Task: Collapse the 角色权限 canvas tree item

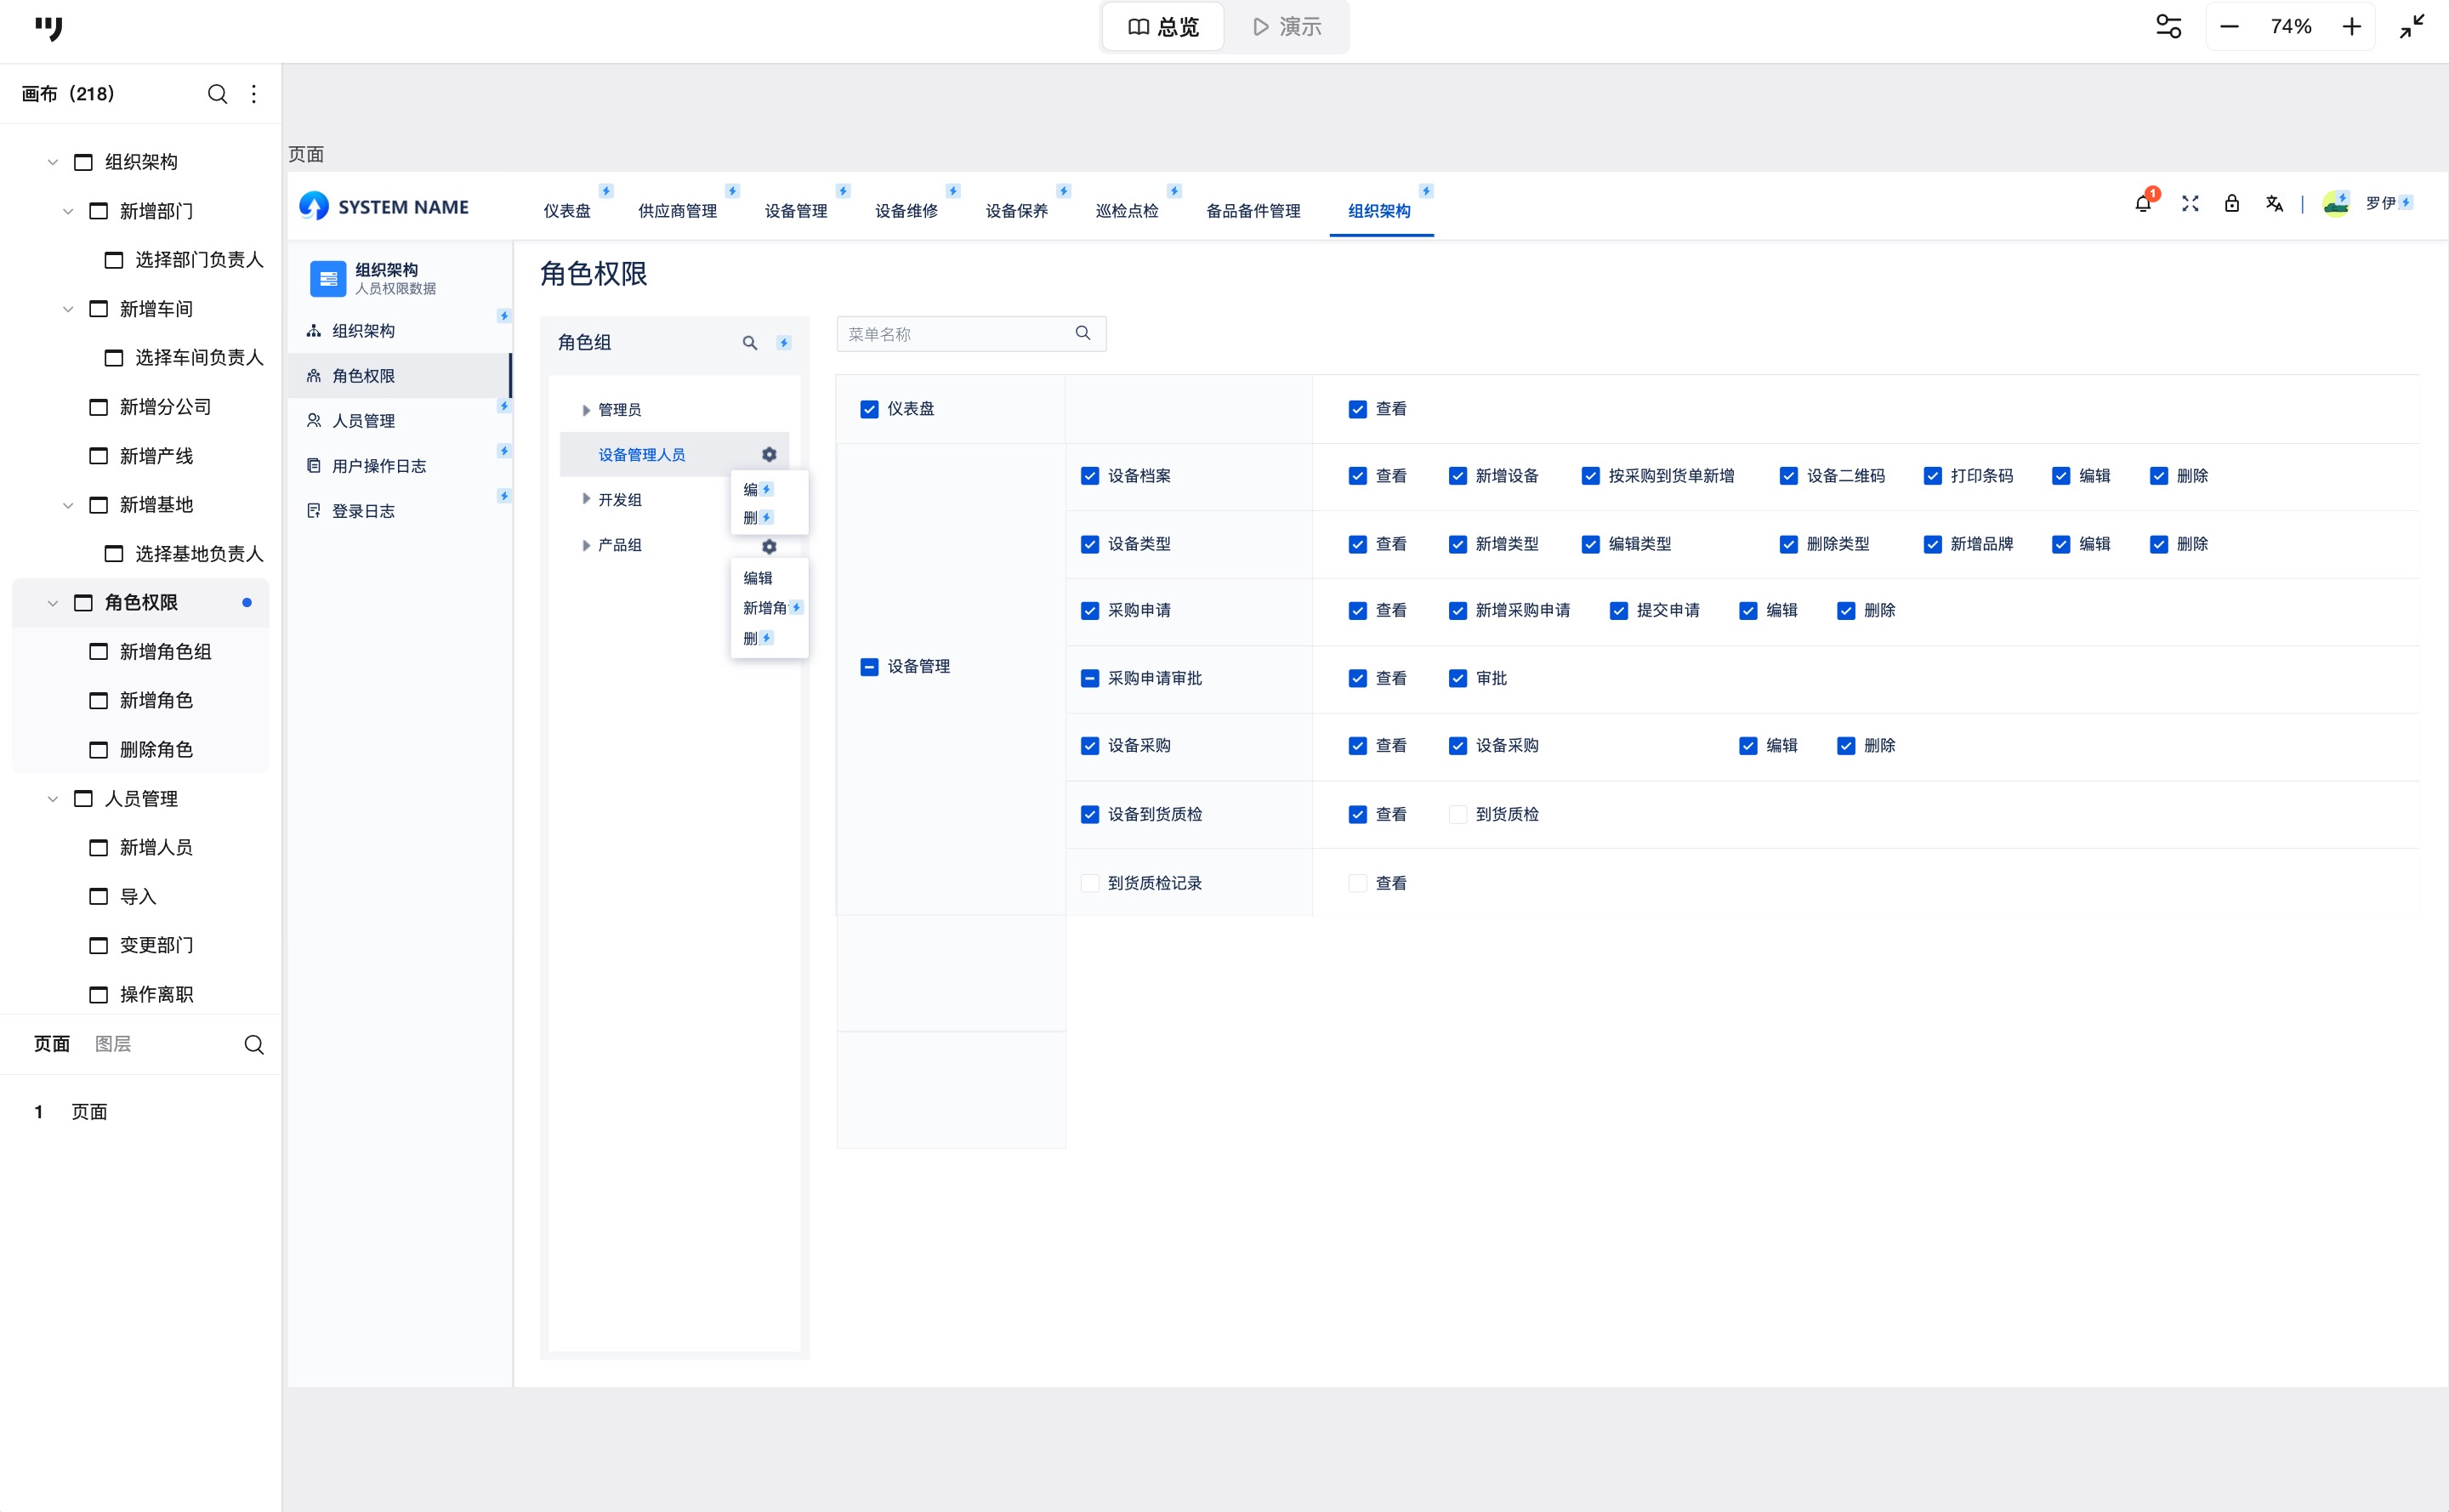Action: (53, 603)
